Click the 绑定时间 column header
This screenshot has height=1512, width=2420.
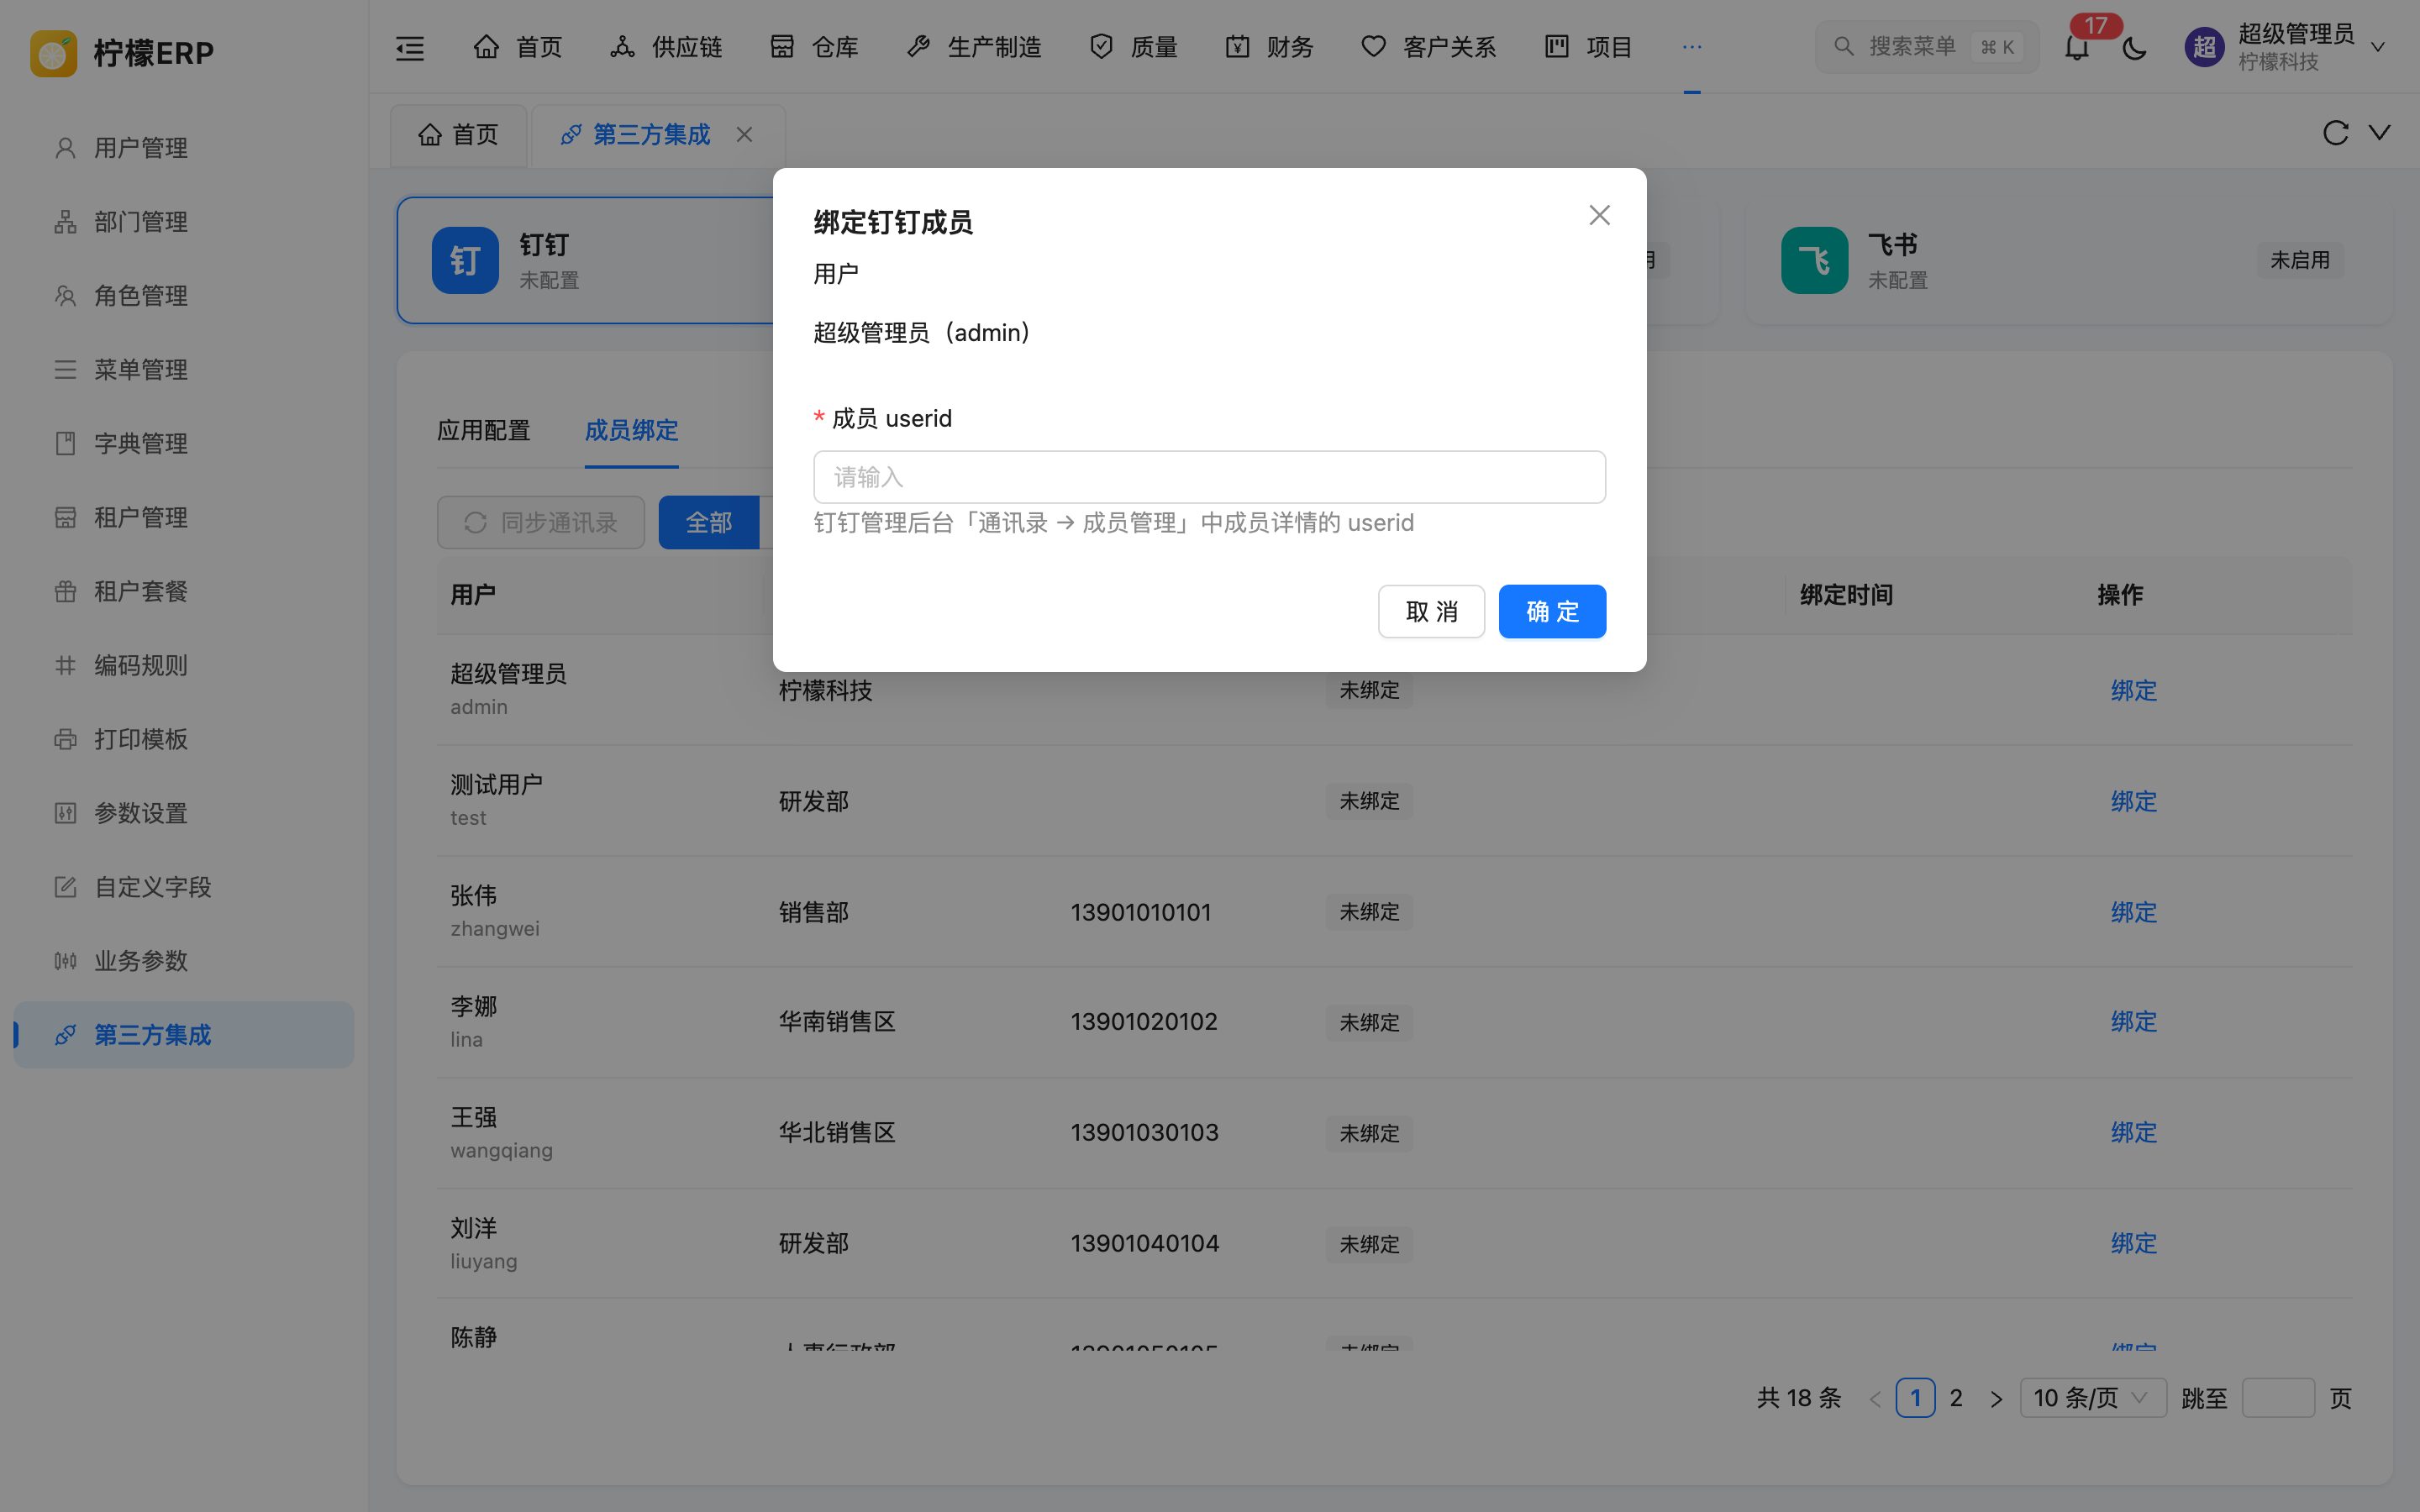1846,596
